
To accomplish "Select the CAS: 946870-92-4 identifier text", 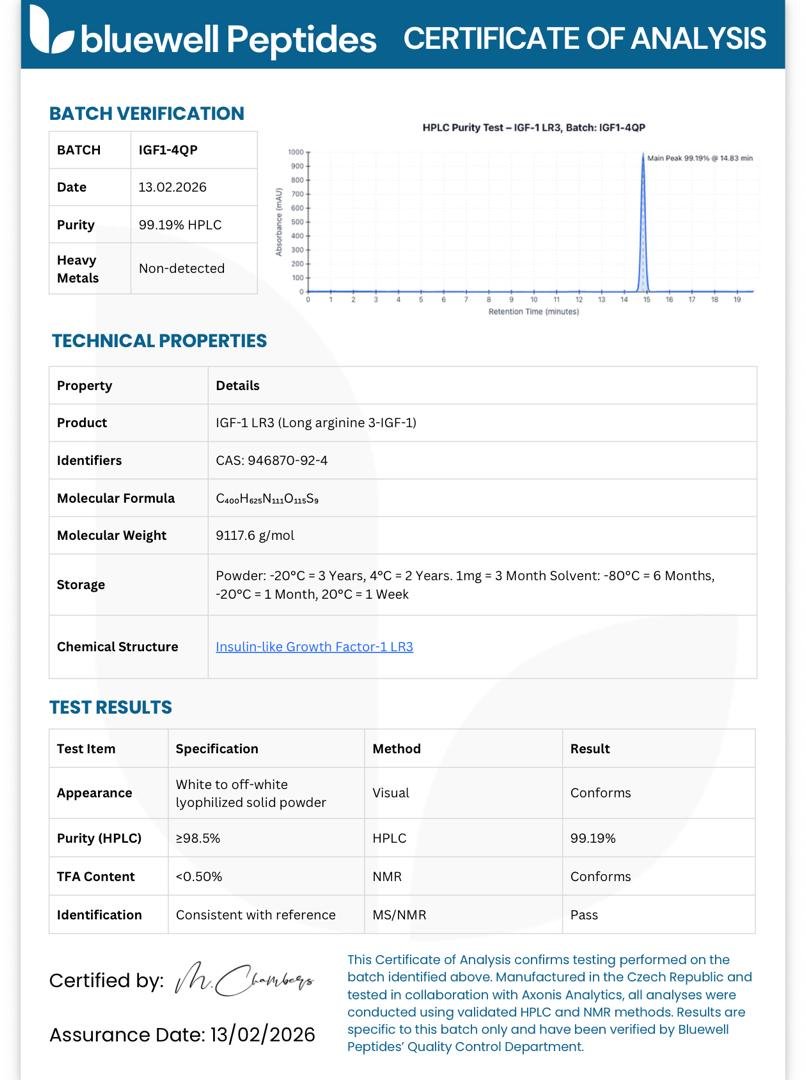I will click(271, 460).
